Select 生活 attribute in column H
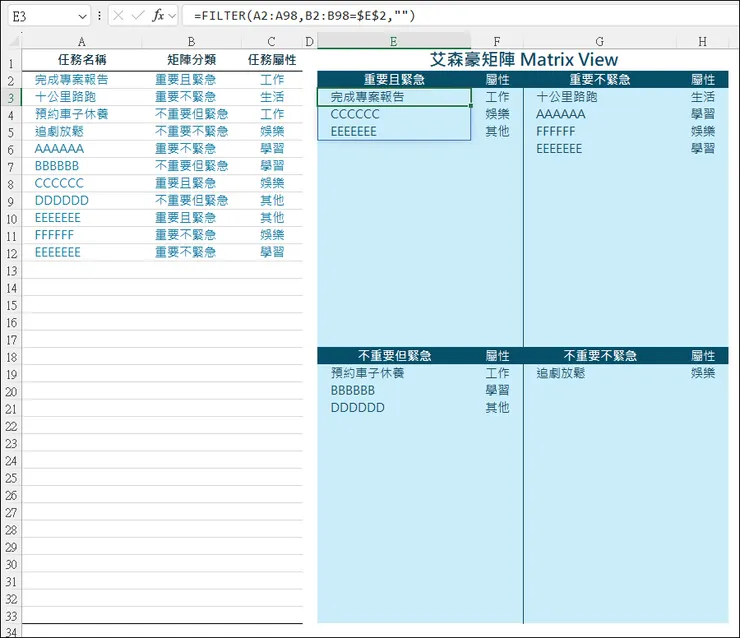This screenshot has height=638, width=740. tap(703, 97)
